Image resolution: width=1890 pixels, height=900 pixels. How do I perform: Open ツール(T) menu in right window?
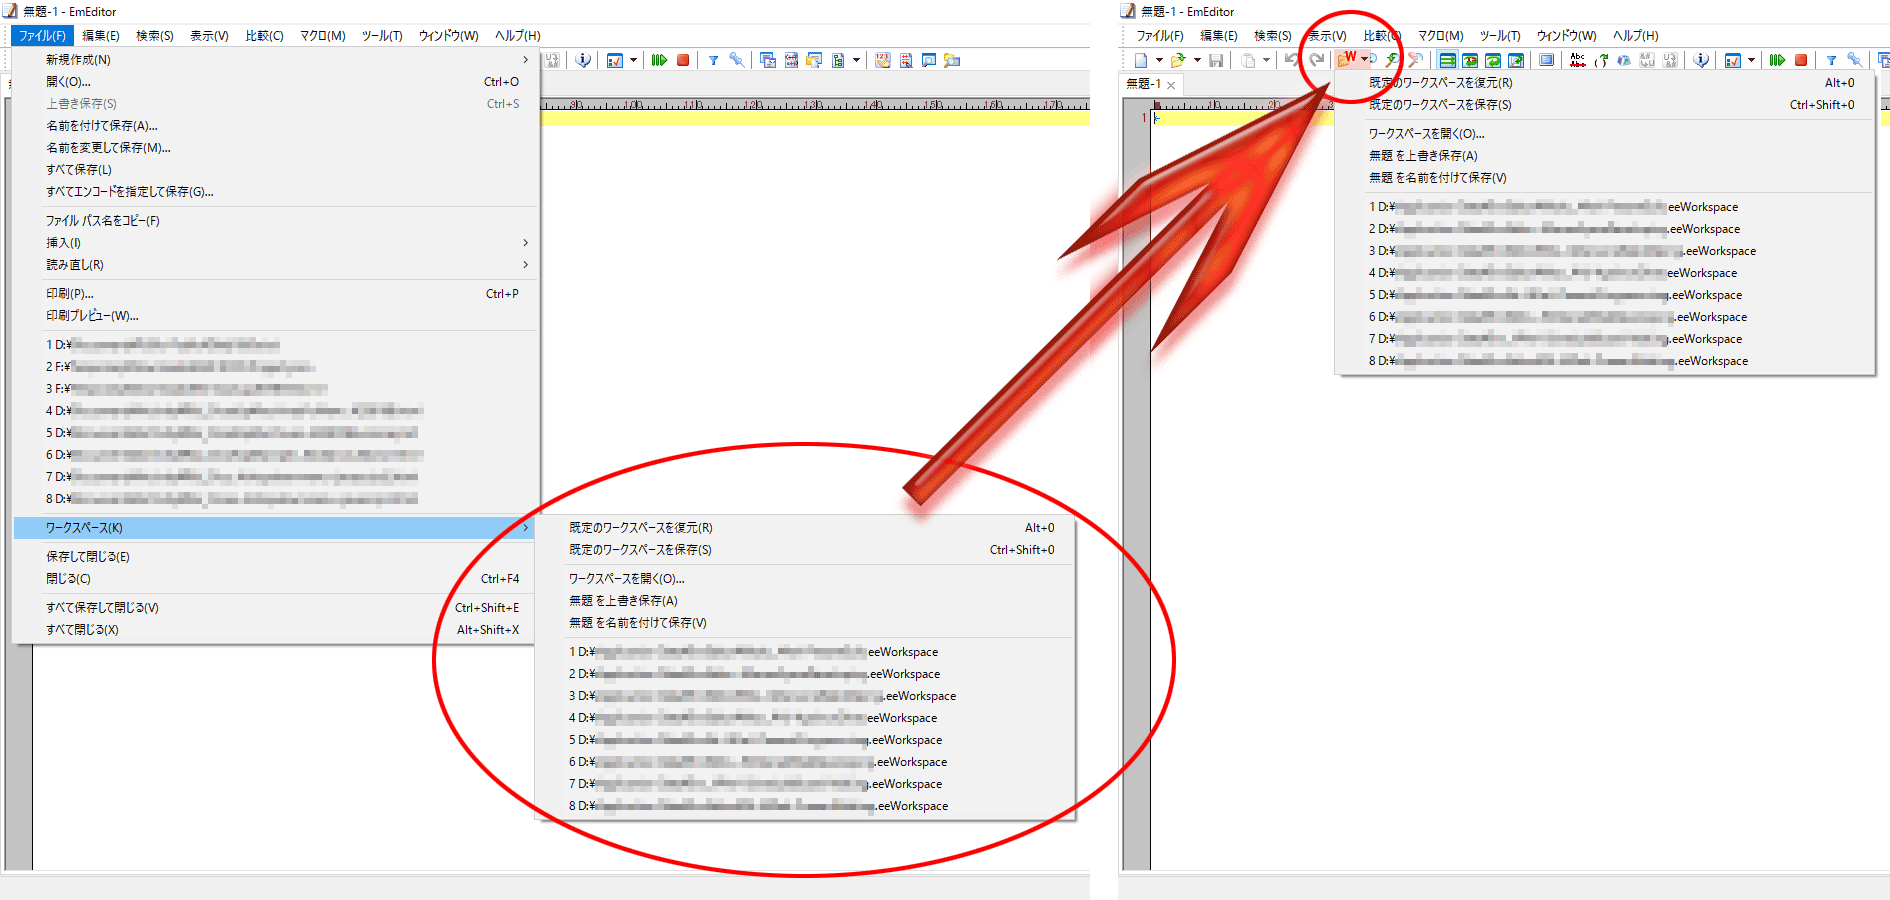[x=1500, y=35]
